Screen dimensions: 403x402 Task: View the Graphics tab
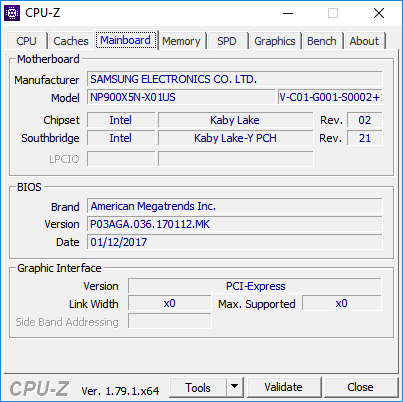(x=275, y=41)
